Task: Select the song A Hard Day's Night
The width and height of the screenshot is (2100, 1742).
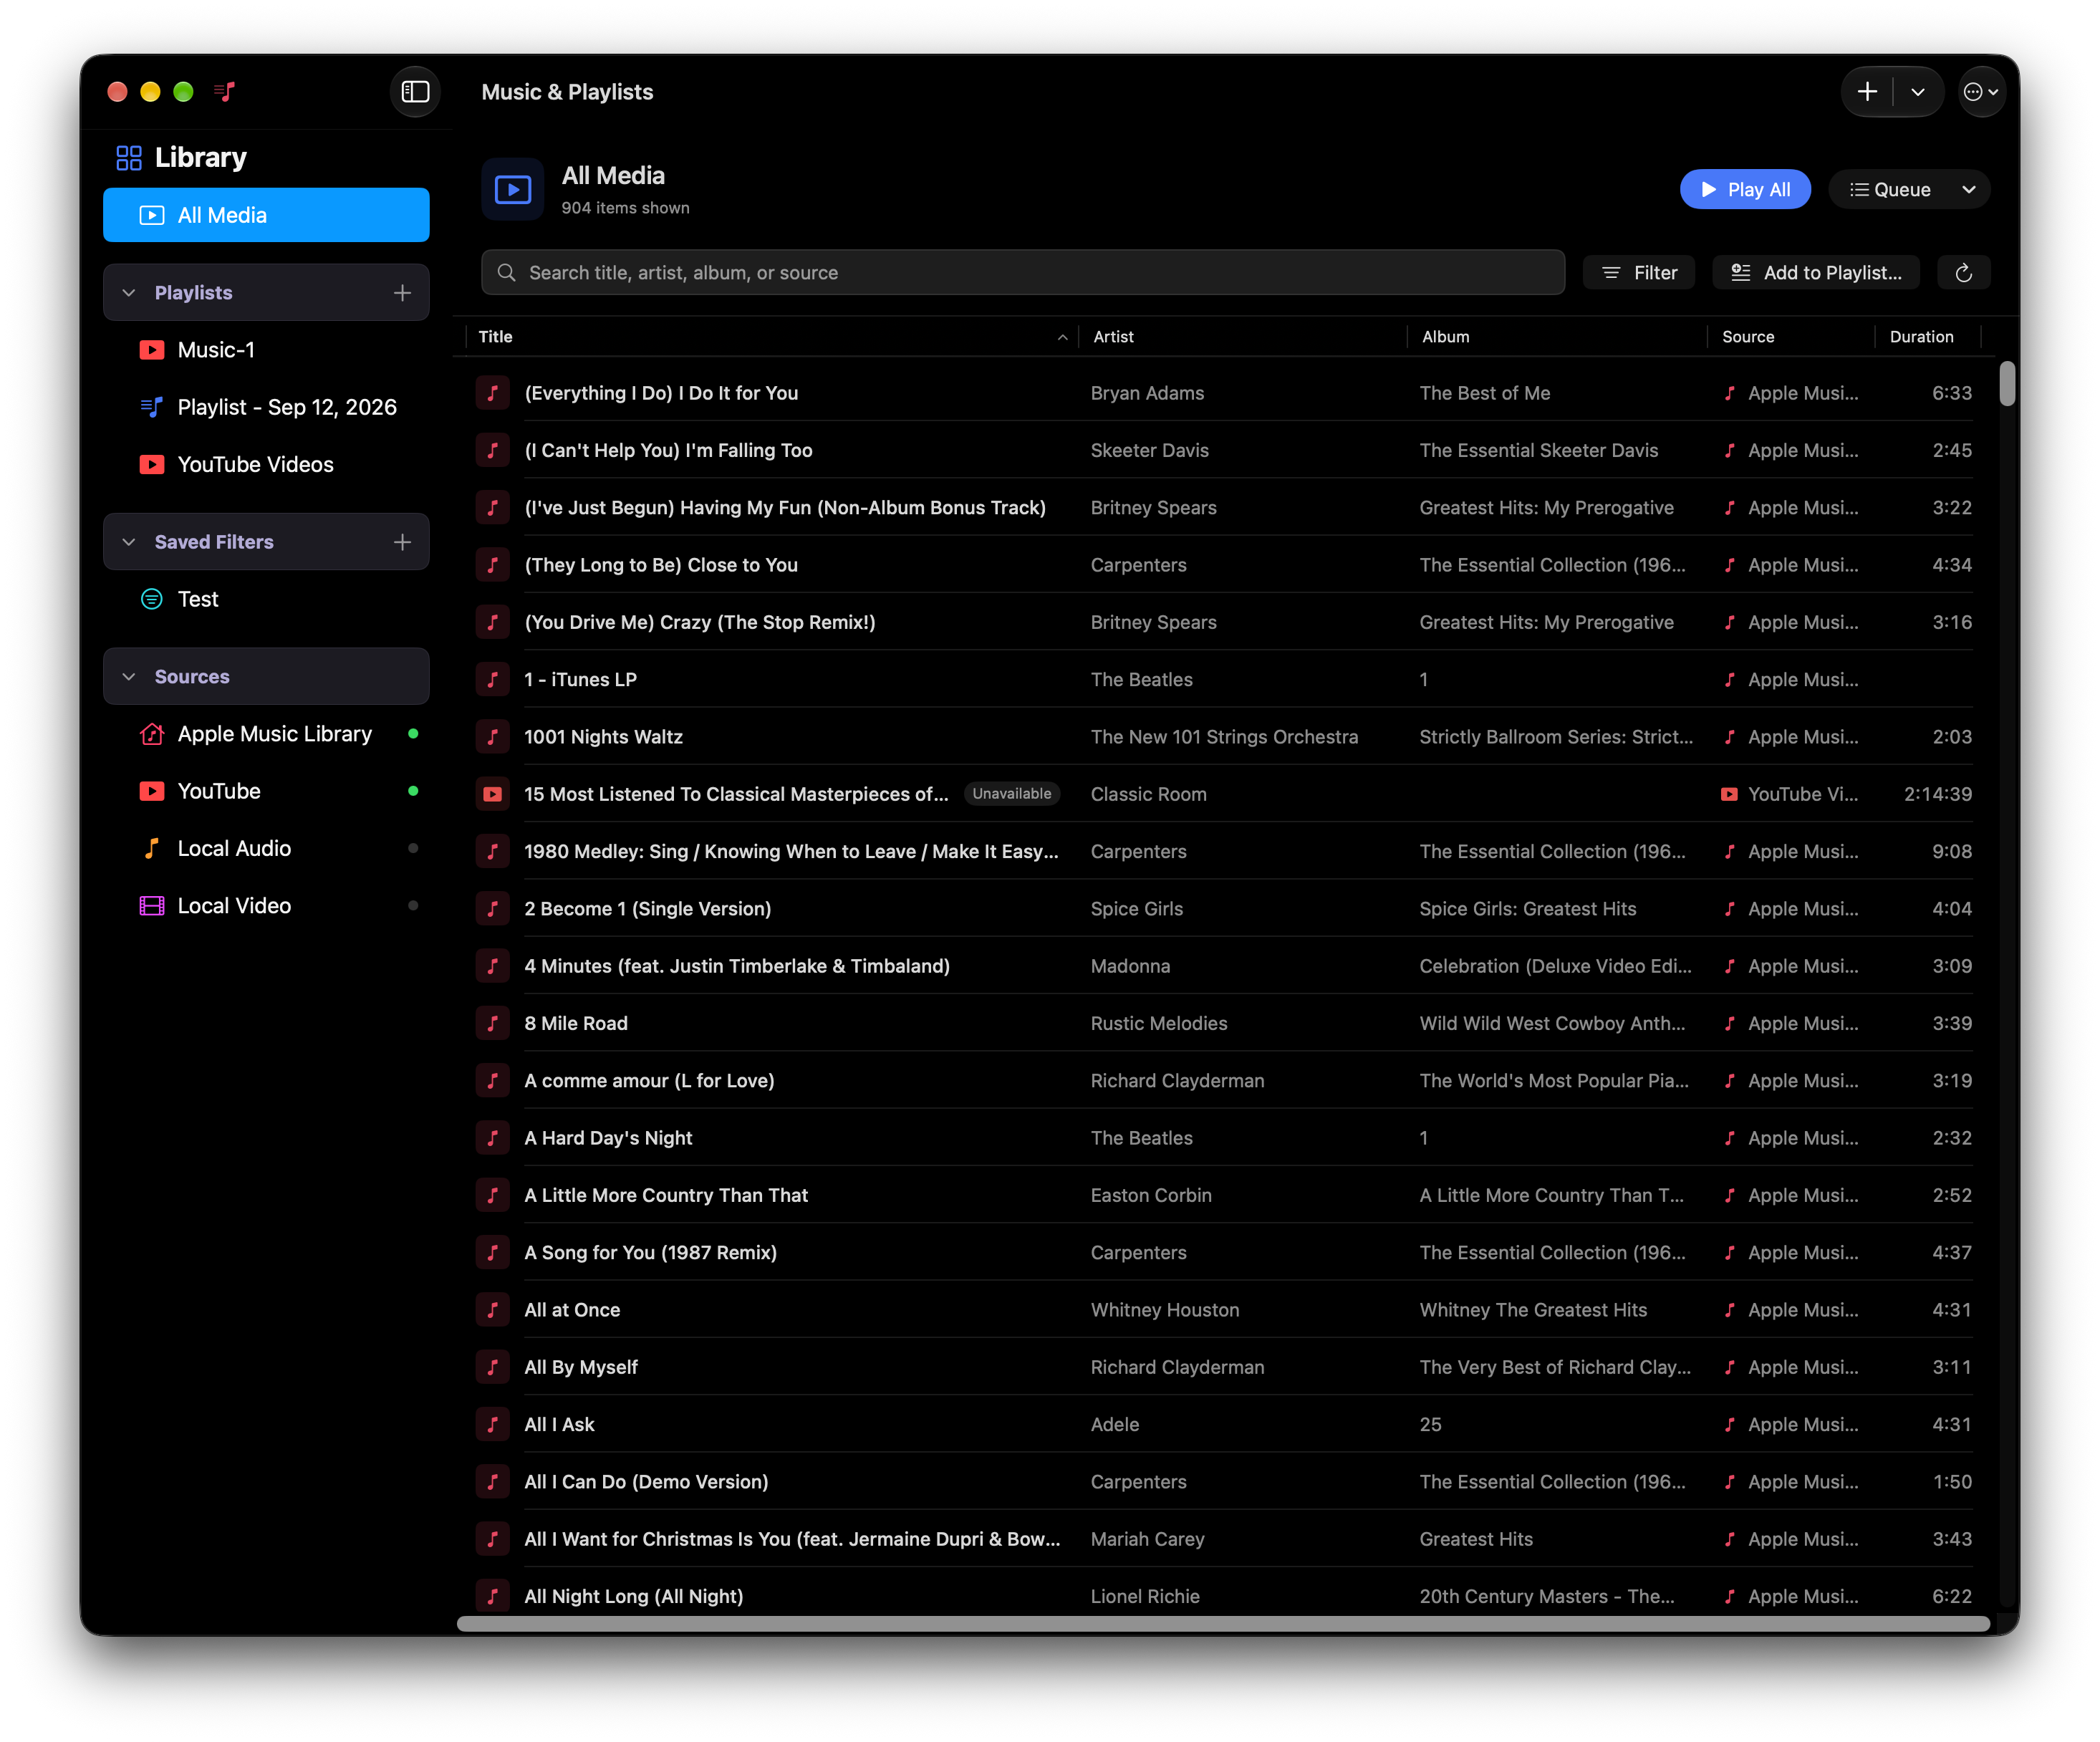Action: (x=1225, y=1138)
